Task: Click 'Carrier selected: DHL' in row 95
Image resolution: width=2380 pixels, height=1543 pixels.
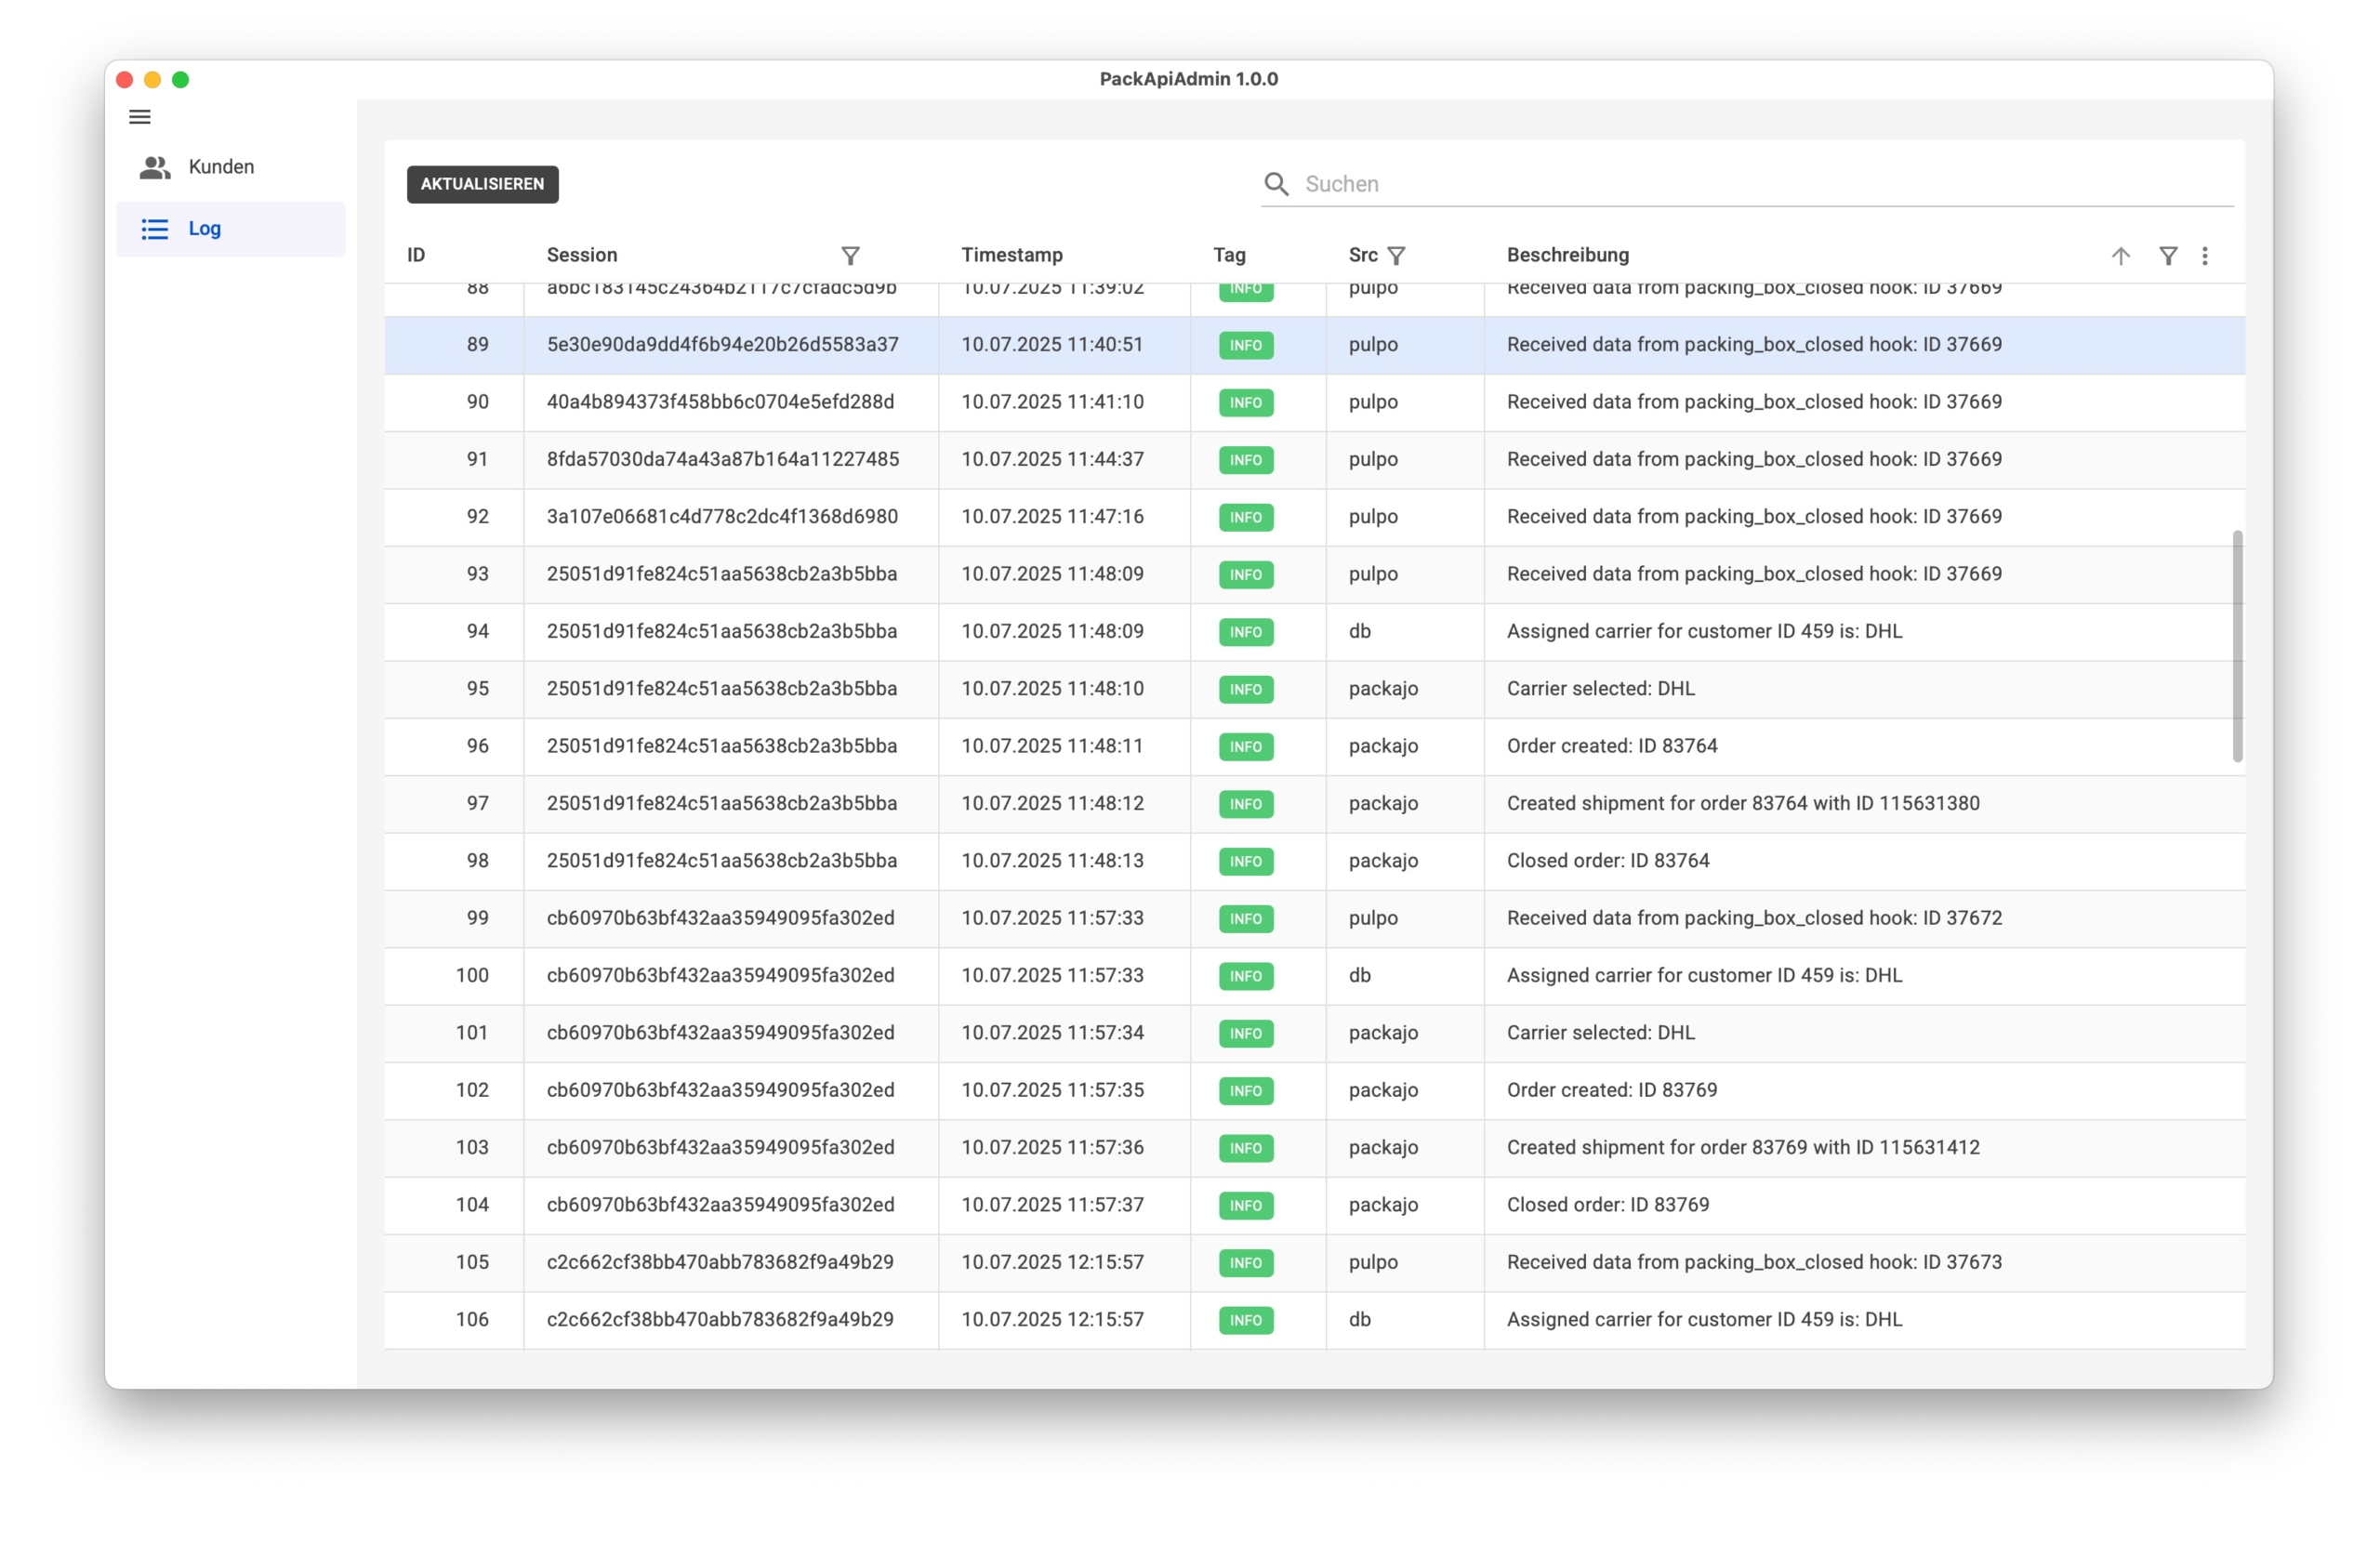Action: (x=1601, y=689)
